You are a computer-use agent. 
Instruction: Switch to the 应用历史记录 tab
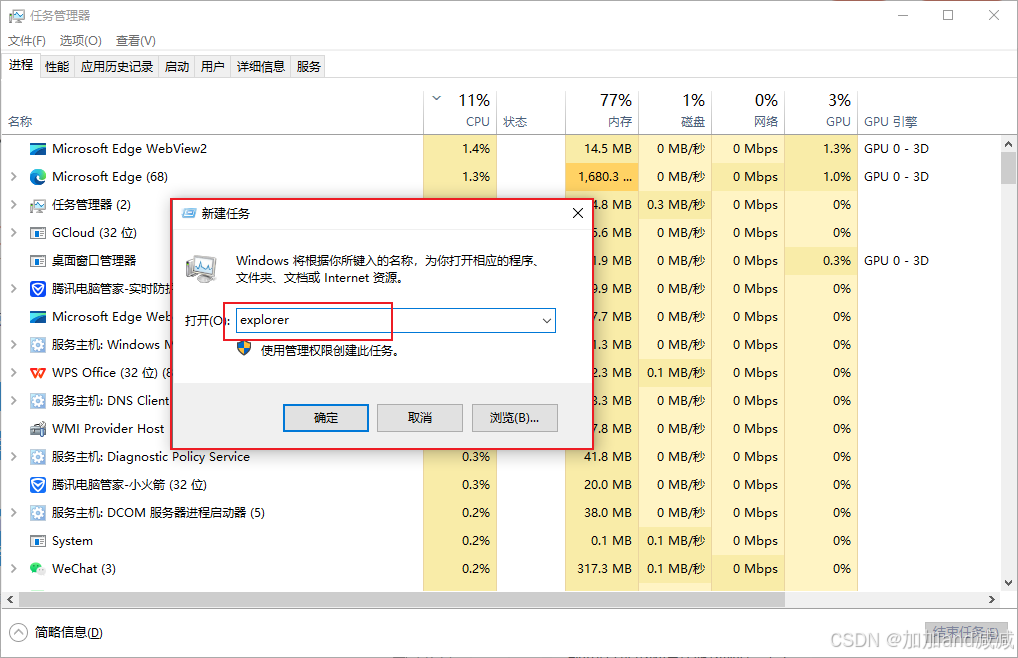(x=117, y=66)
